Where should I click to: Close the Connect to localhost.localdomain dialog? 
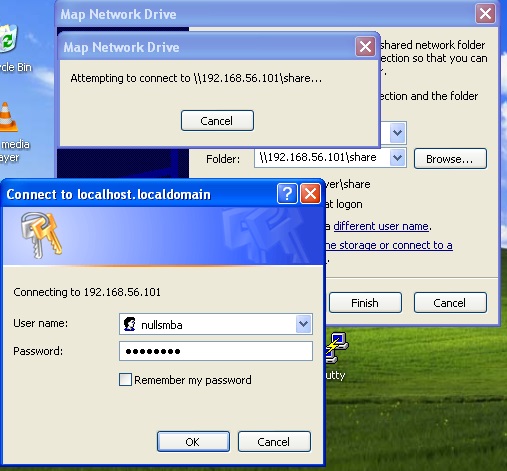pos(310,194)
